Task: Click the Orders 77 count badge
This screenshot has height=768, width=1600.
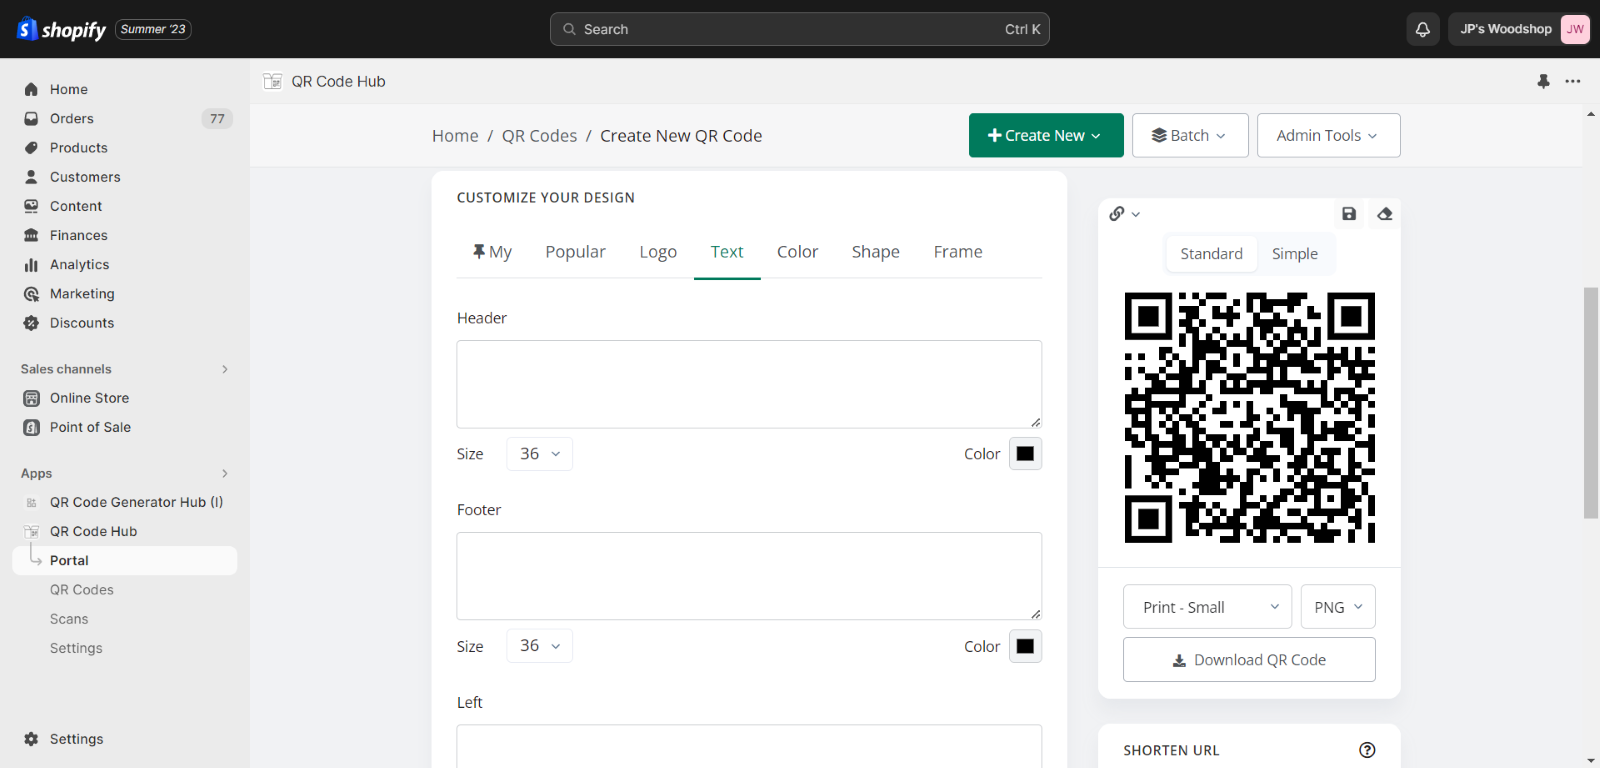Action: click(217, 118)
